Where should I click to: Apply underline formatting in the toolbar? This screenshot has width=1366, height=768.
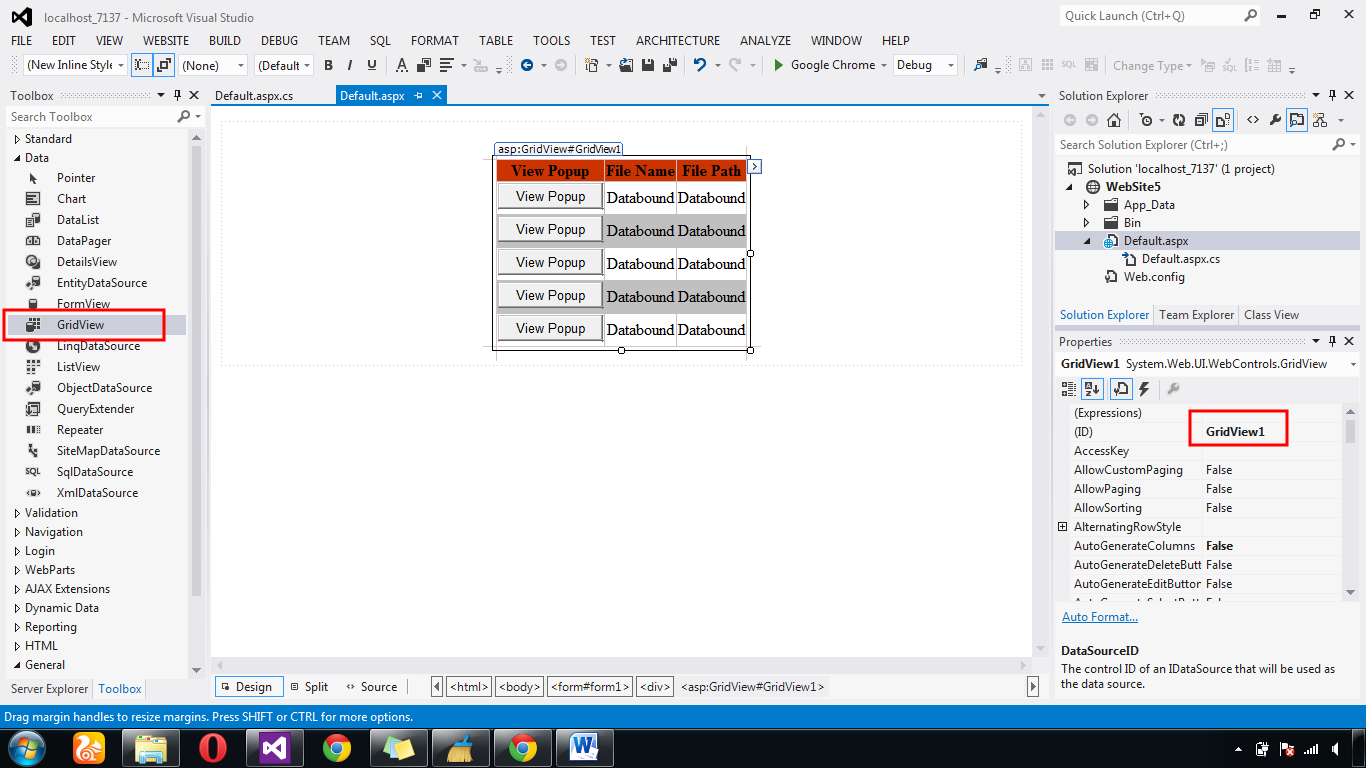372,65
